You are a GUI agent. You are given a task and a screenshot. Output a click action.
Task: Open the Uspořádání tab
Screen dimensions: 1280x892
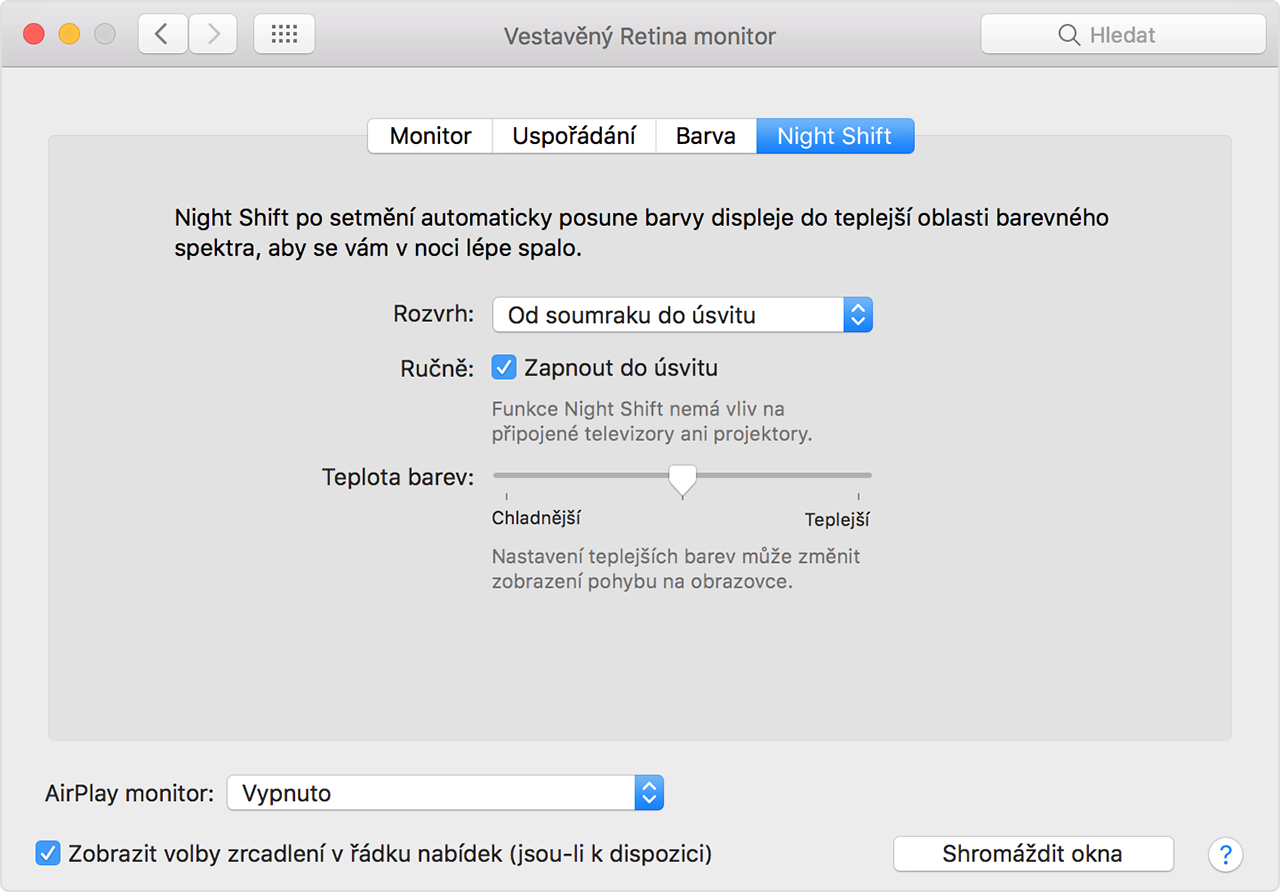tap(574, 136)
